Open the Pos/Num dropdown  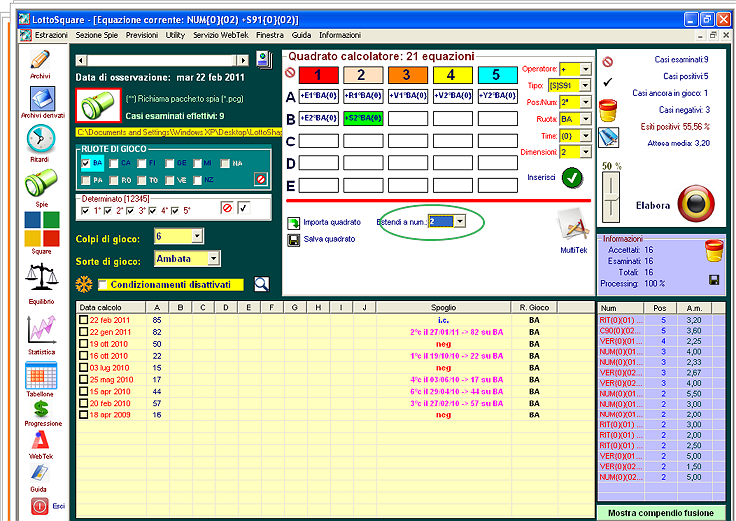(x=585, y=102)
